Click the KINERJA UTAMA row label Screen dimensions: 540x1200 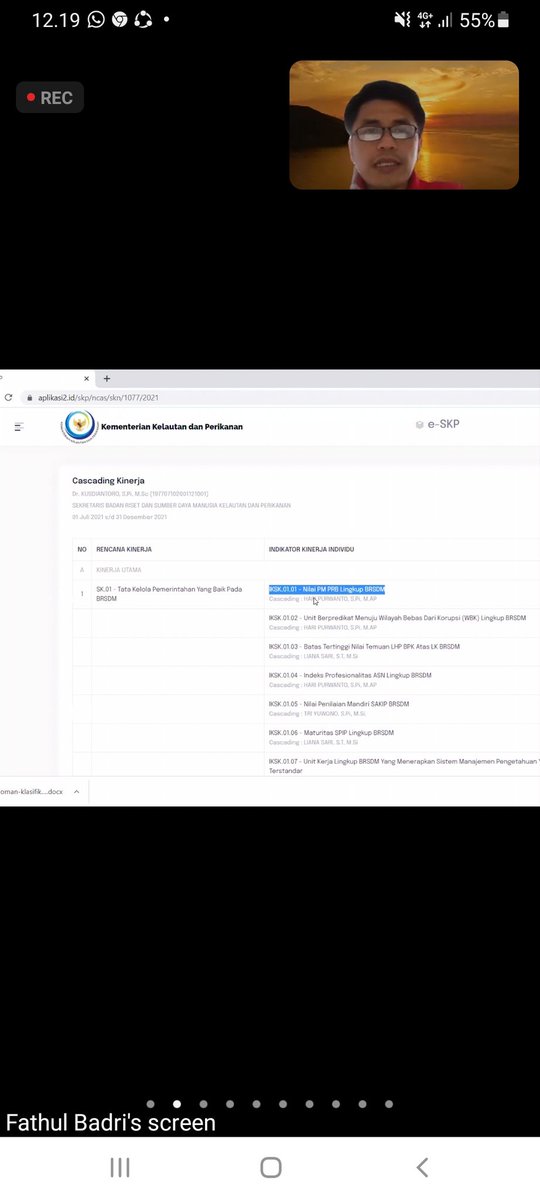coord(118,570)
